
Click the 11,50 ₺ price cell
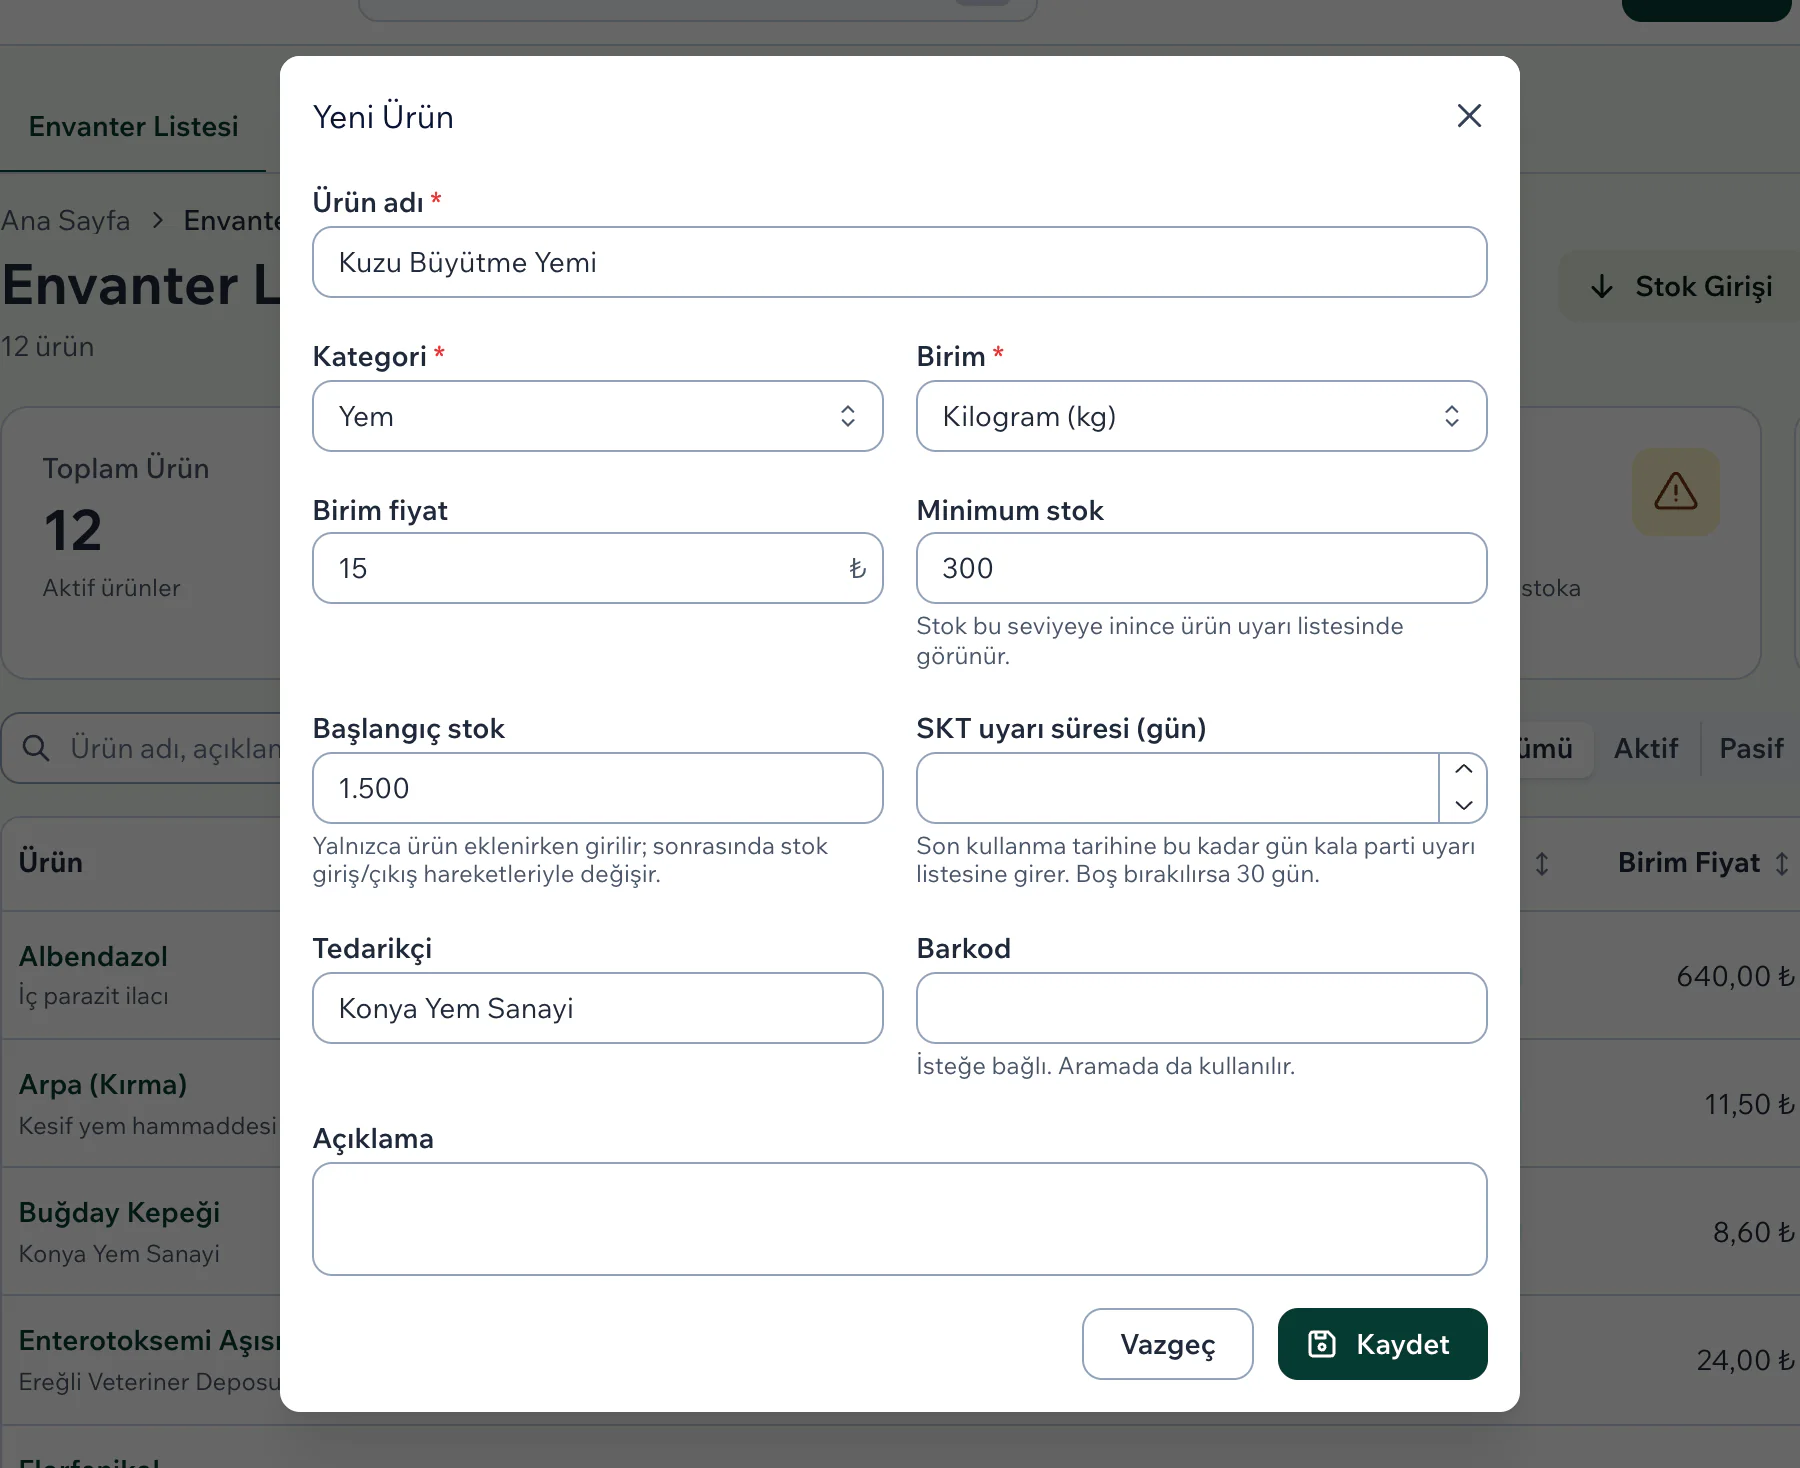pos(1749,1104)
